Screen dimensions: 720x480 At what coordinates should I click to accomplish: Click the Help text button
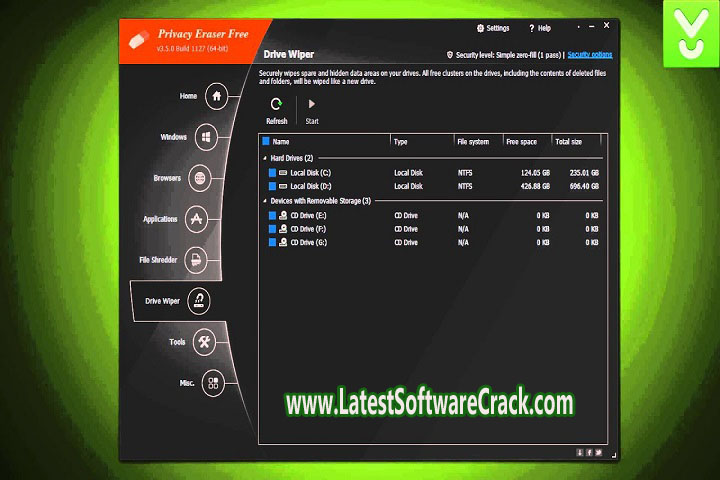click(x=544, y=28)
